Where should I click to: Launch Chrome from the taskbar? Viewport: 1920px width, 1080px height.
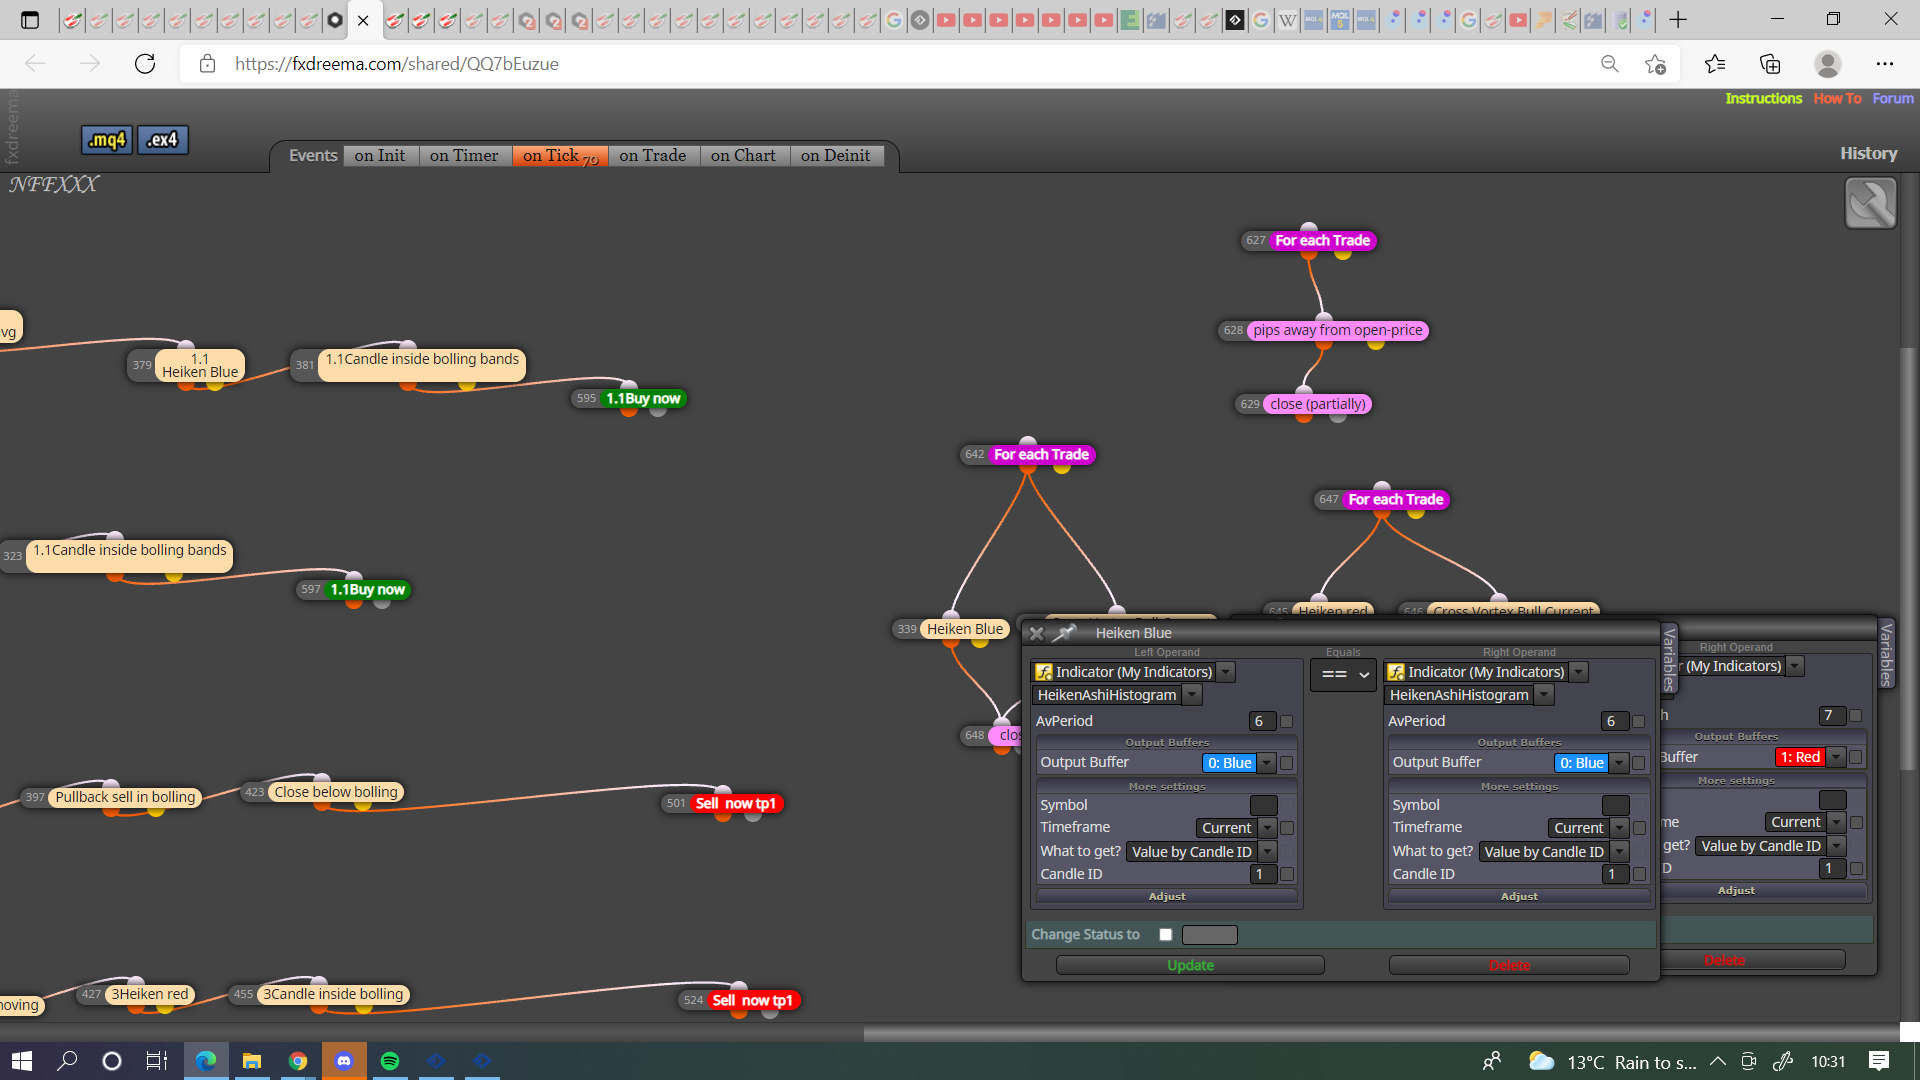(x=298, y=1061)
